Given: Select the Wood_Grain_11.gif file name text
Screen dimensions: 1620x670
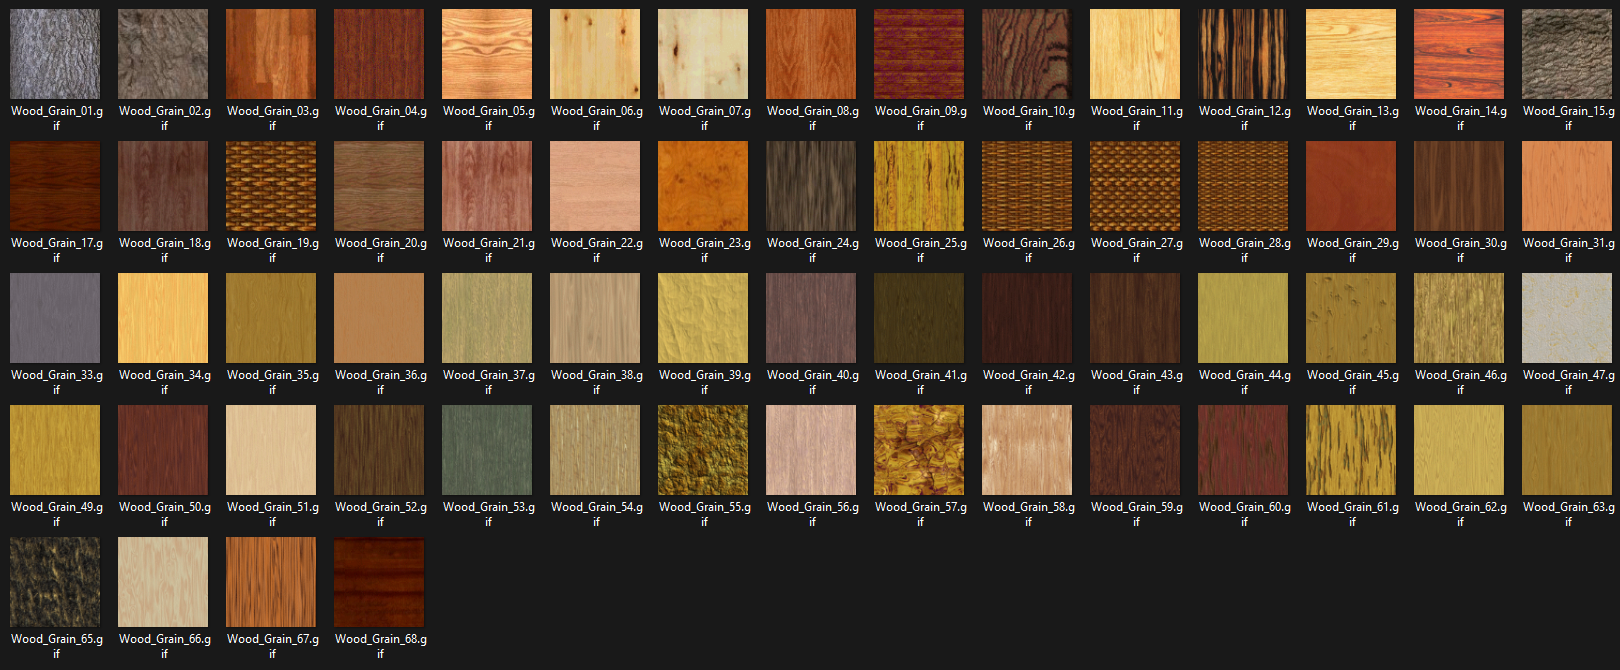Looking at the screenshot, I should click(x=1136, y=118).
